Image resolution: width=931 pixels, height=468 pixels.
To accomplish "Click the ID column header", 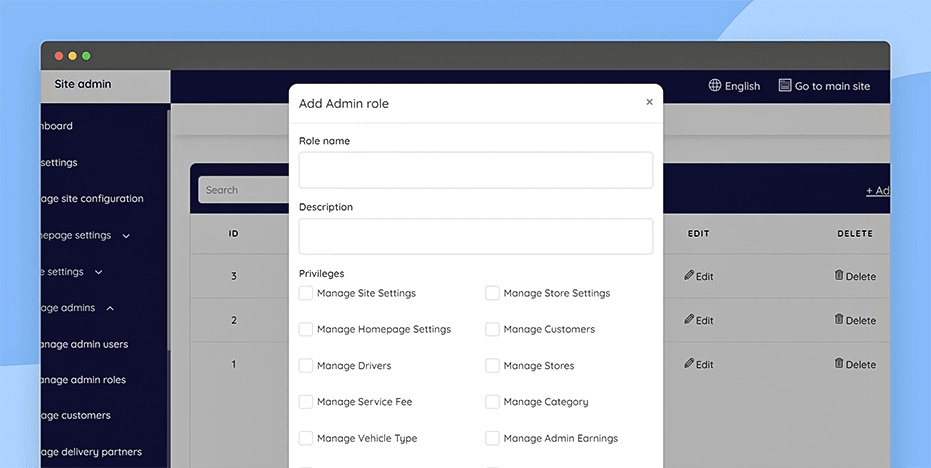I will coord(233,233).
